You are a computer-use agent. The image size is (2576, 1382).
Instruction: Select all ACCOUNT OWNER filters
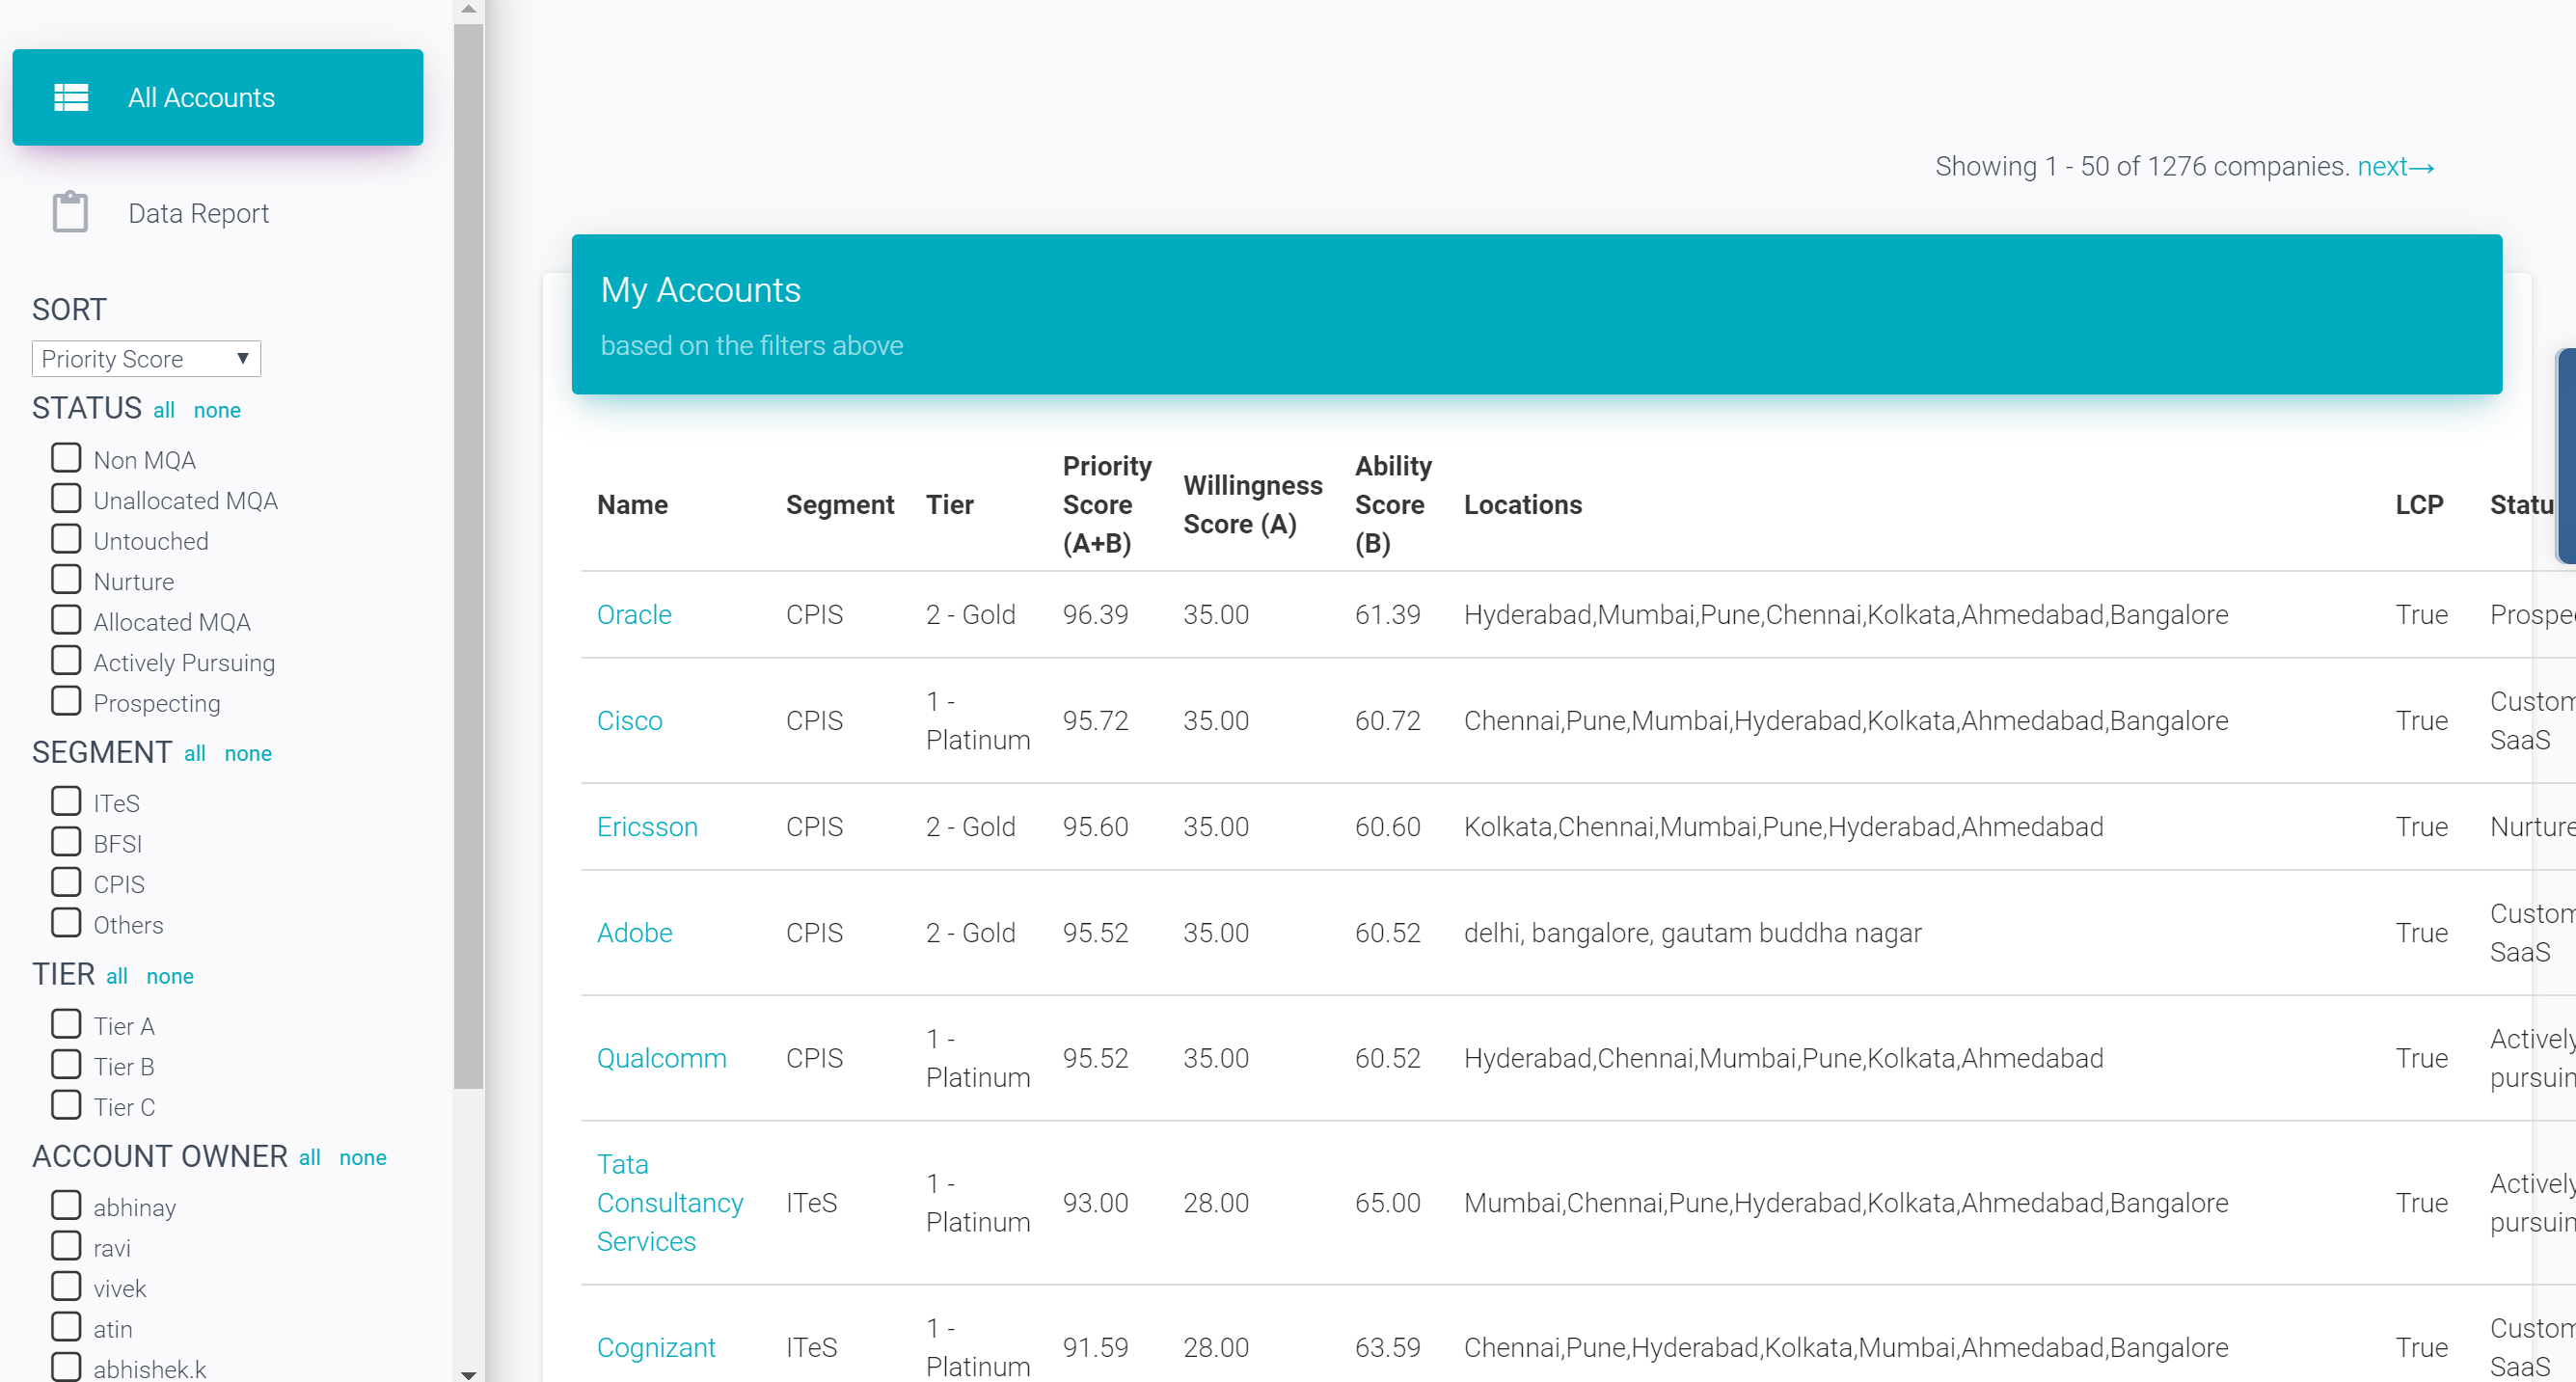310,1157
